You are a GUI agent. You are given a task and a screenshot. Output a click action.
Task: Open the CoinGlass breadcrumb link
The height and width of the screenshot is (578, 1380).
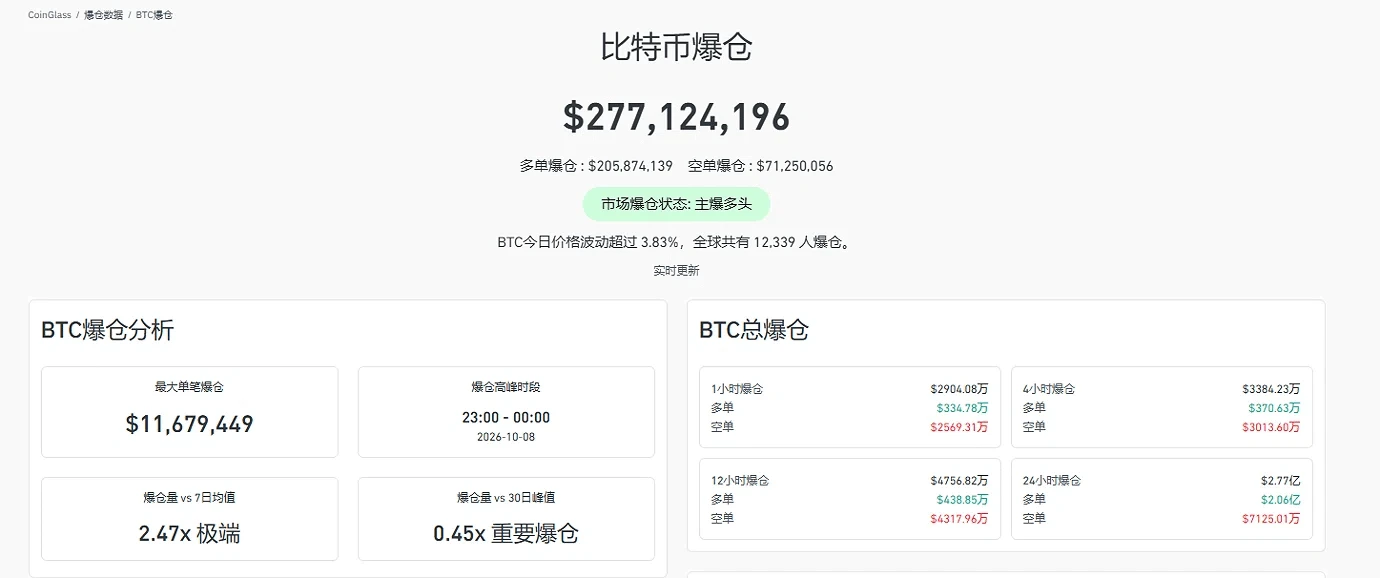(50, 15)
